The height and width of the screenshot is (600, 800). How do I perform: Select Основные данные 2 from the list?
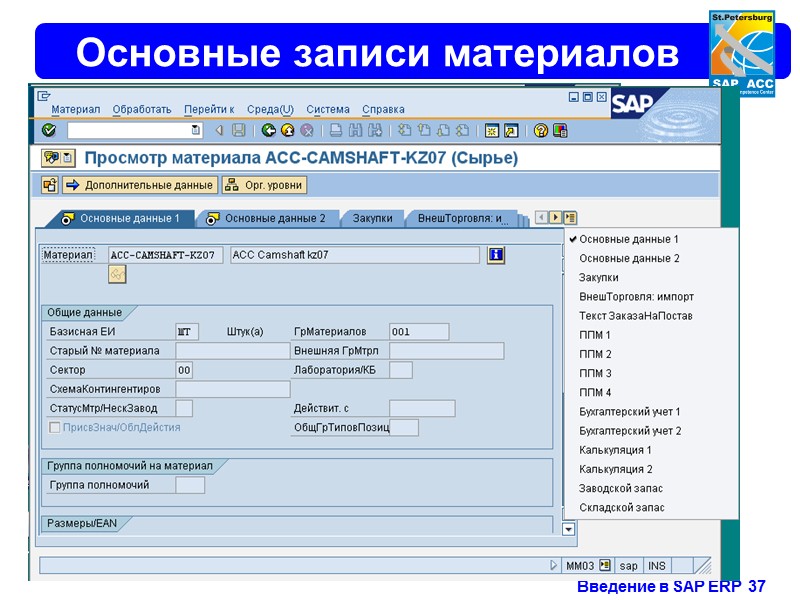[x=629, y=259]
